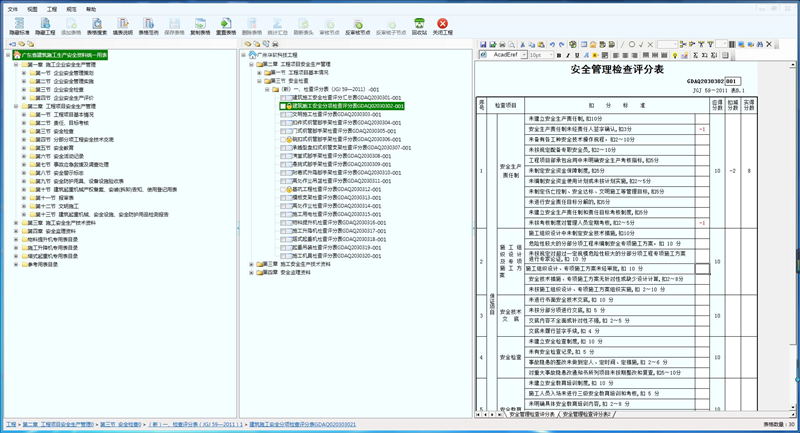
Task: Click the form sheet vertical scrollbar down arrow
Action: (792, 407)
